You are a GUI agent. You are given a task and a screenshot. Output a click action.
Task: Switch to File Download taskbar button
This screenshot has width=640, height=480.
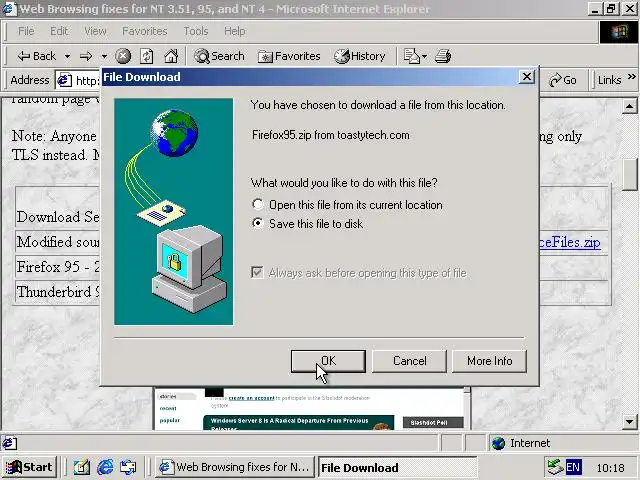(x=398, y=467)
